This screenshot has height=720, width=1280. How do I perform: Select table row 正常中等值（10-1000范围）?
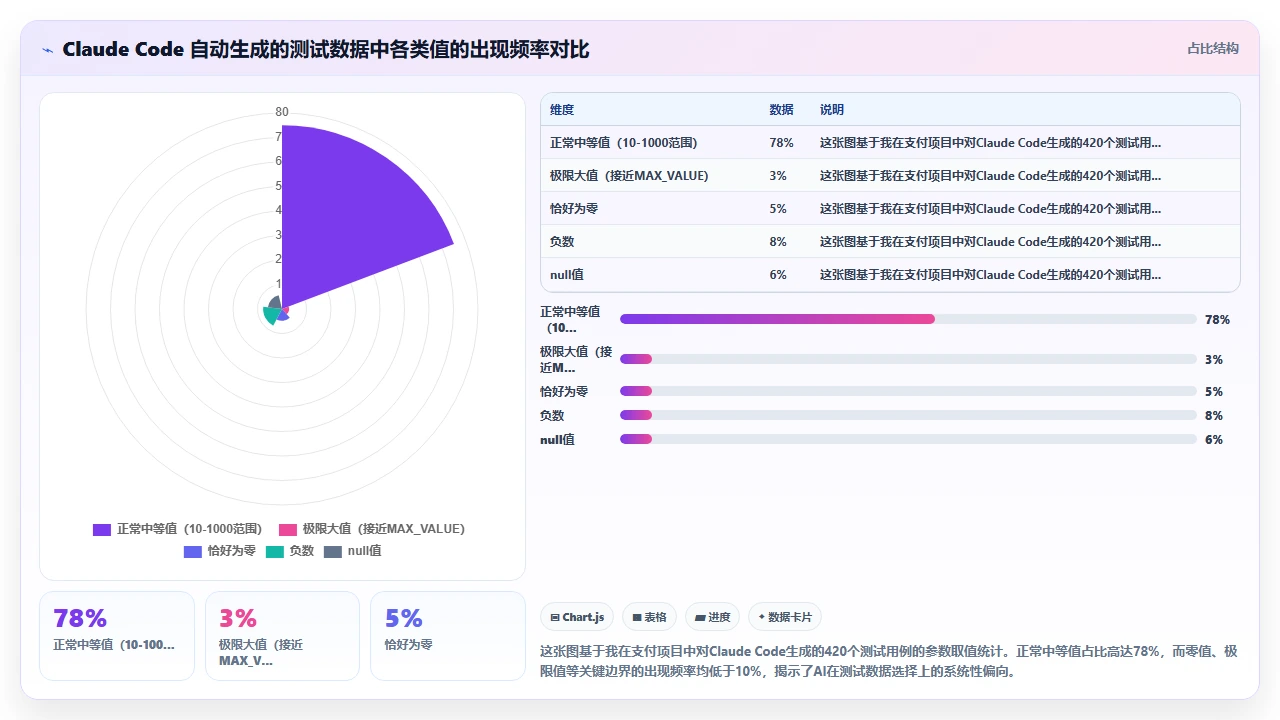click(x=890, y=143)
